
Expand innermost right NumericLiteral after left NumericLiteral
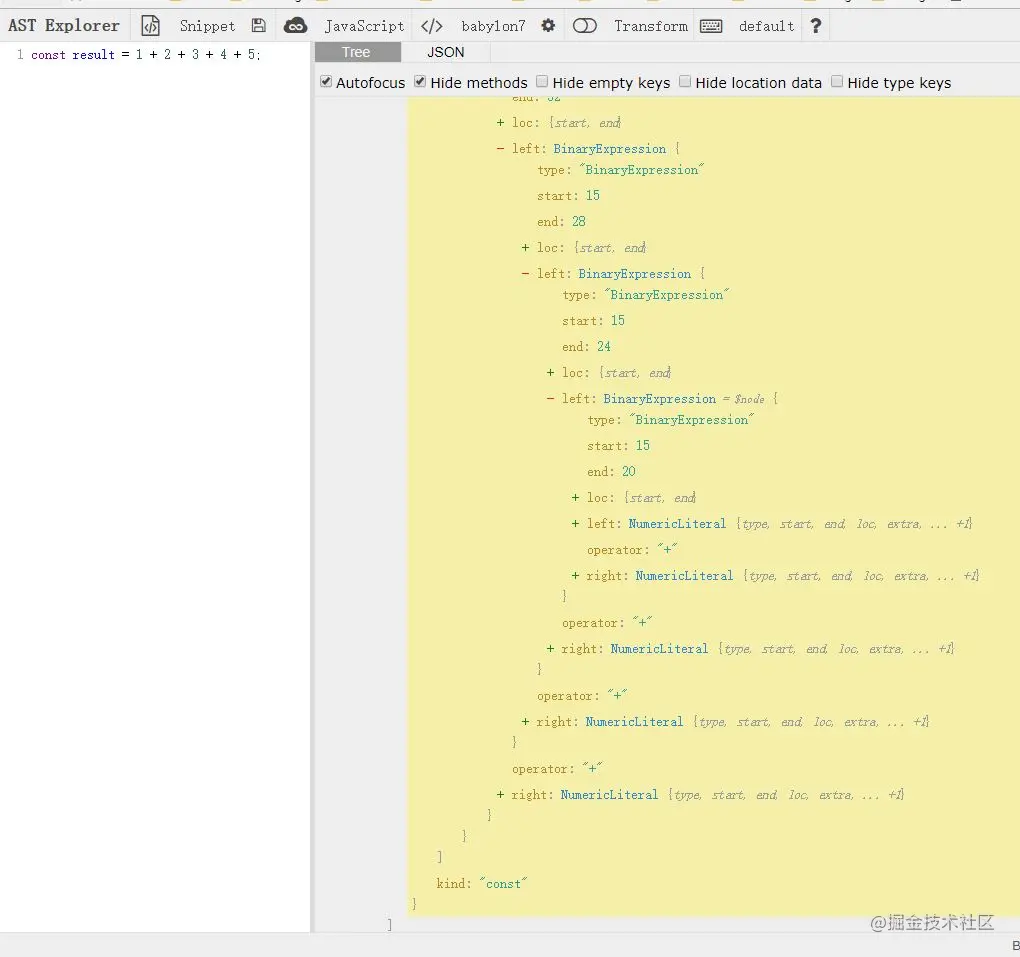[576, 576]
